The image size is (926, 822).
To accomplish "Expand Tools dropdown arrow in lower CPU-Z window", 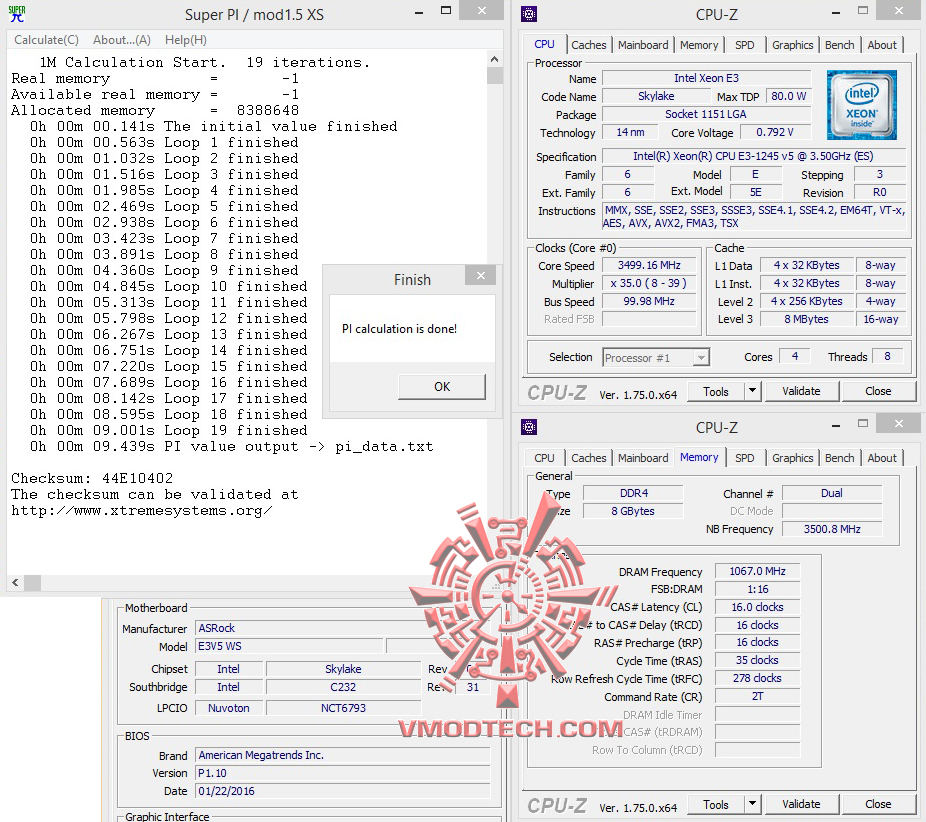I will coord(752,804).
